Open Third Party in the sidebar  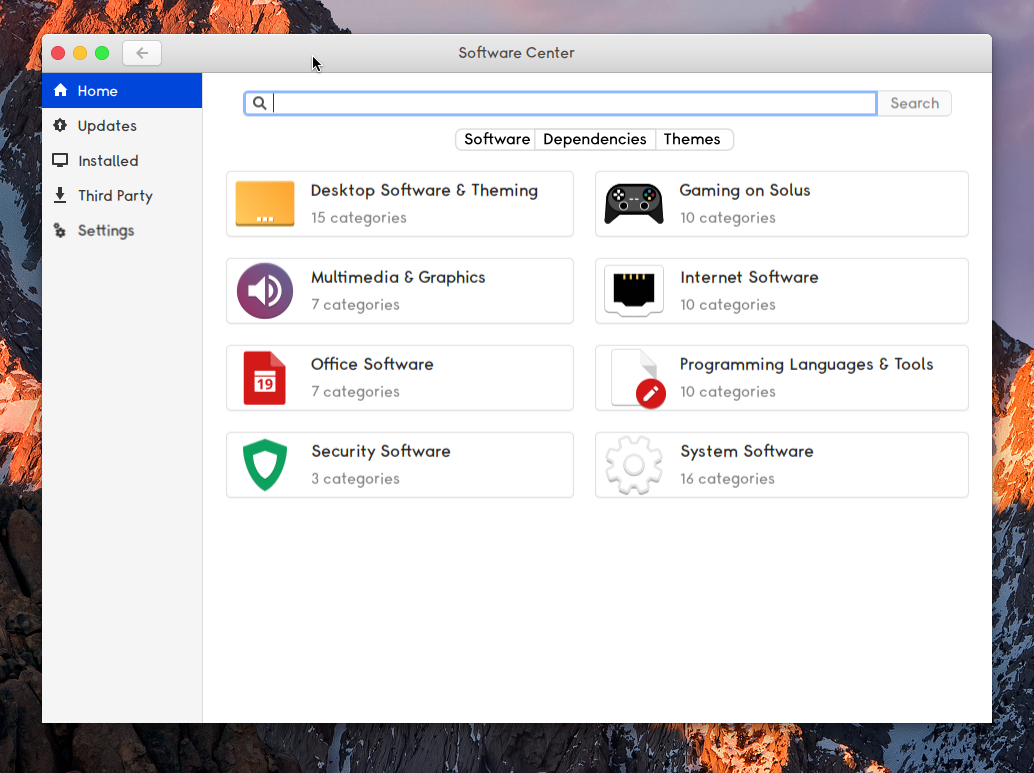[x=115, y=196]
